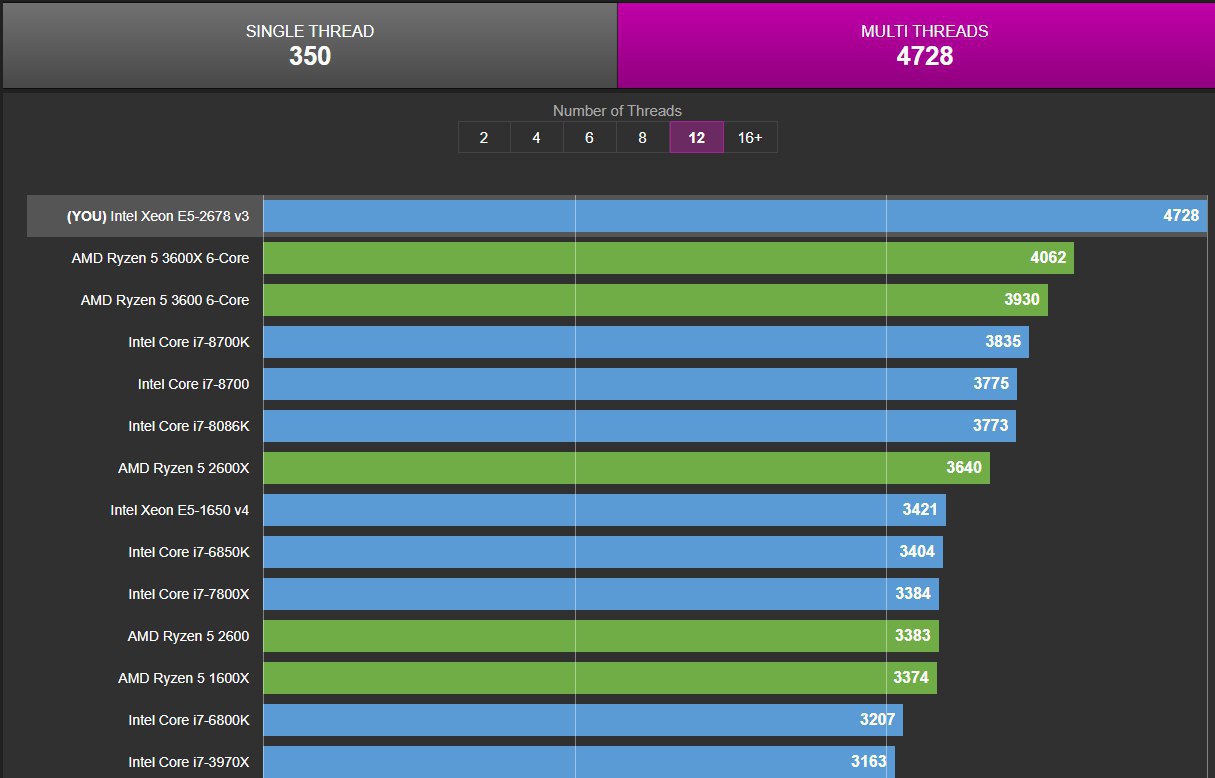Click the Number of Threads heading
Image resolution: width=1215 pixels, height=778 pixels.
coord(617,111)
